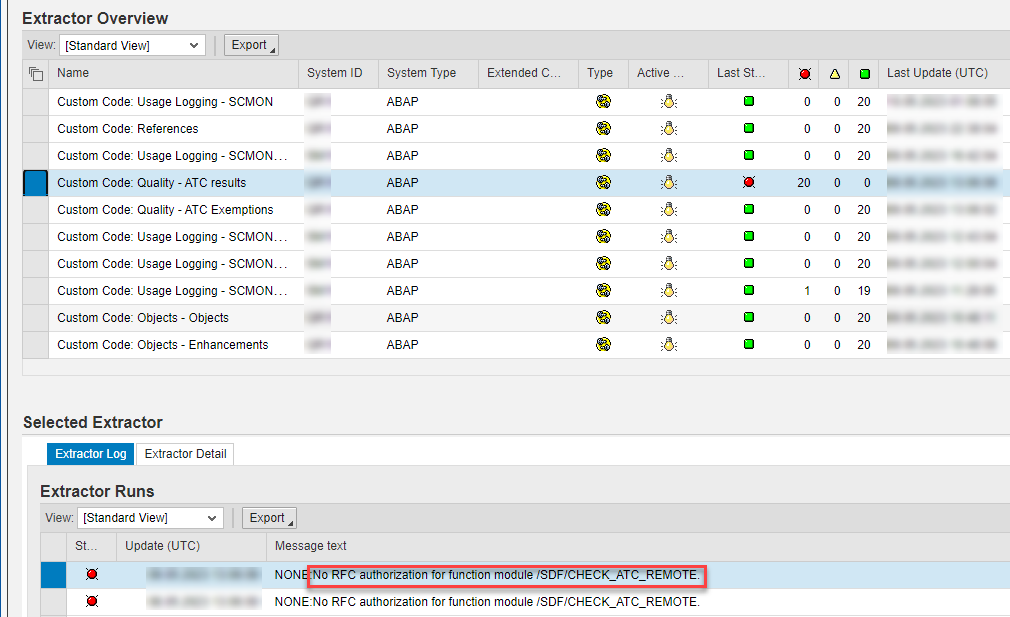Open the View dropdown in Extractor Overview
This screenshot has height=617, width=1010.
tap(132, 45)
